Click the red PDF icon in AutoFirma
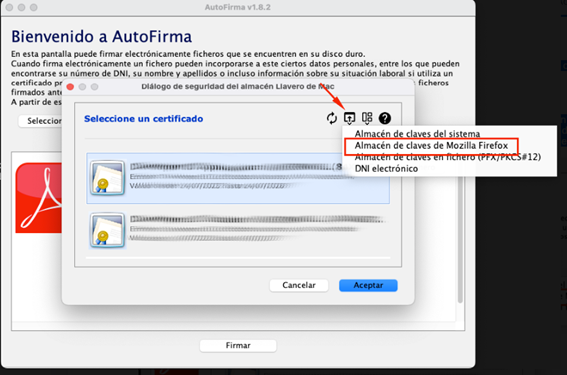567x375 pixels. (x=38, y=198)
